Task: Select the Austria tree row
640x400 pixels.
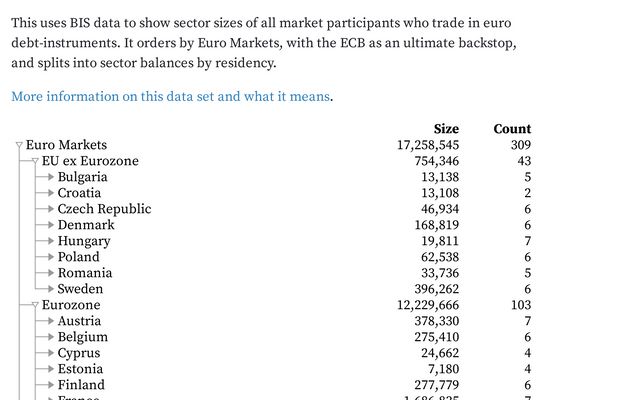Action: (x=82, y=321)
